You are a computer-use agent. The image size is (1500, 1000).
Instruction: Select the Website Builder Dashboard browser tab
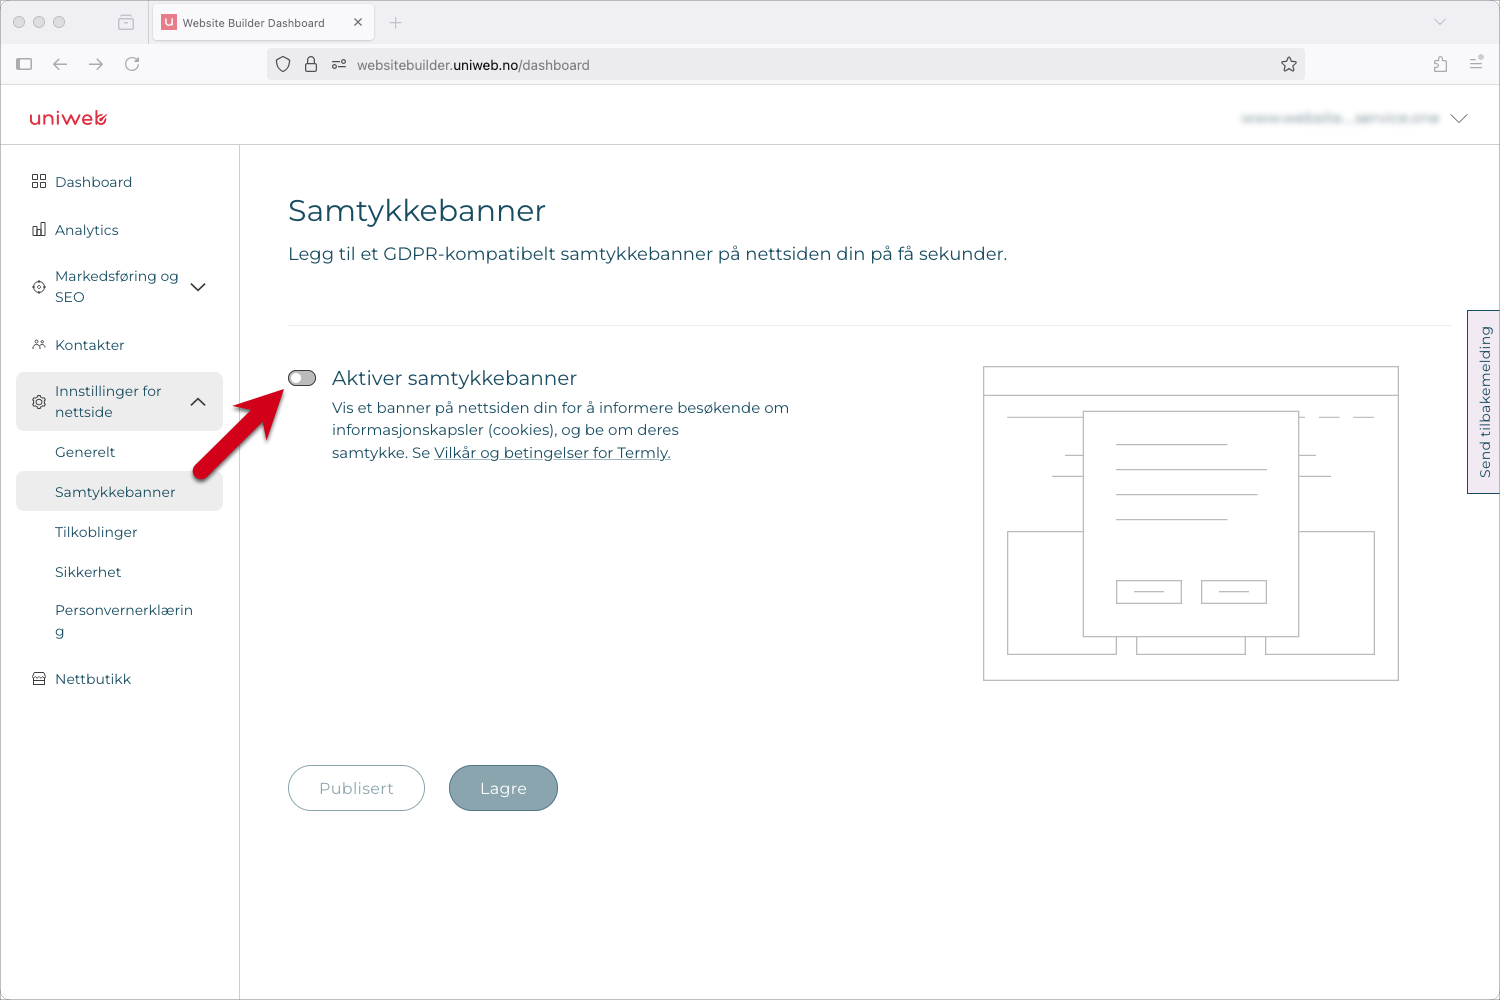[264, 22]
